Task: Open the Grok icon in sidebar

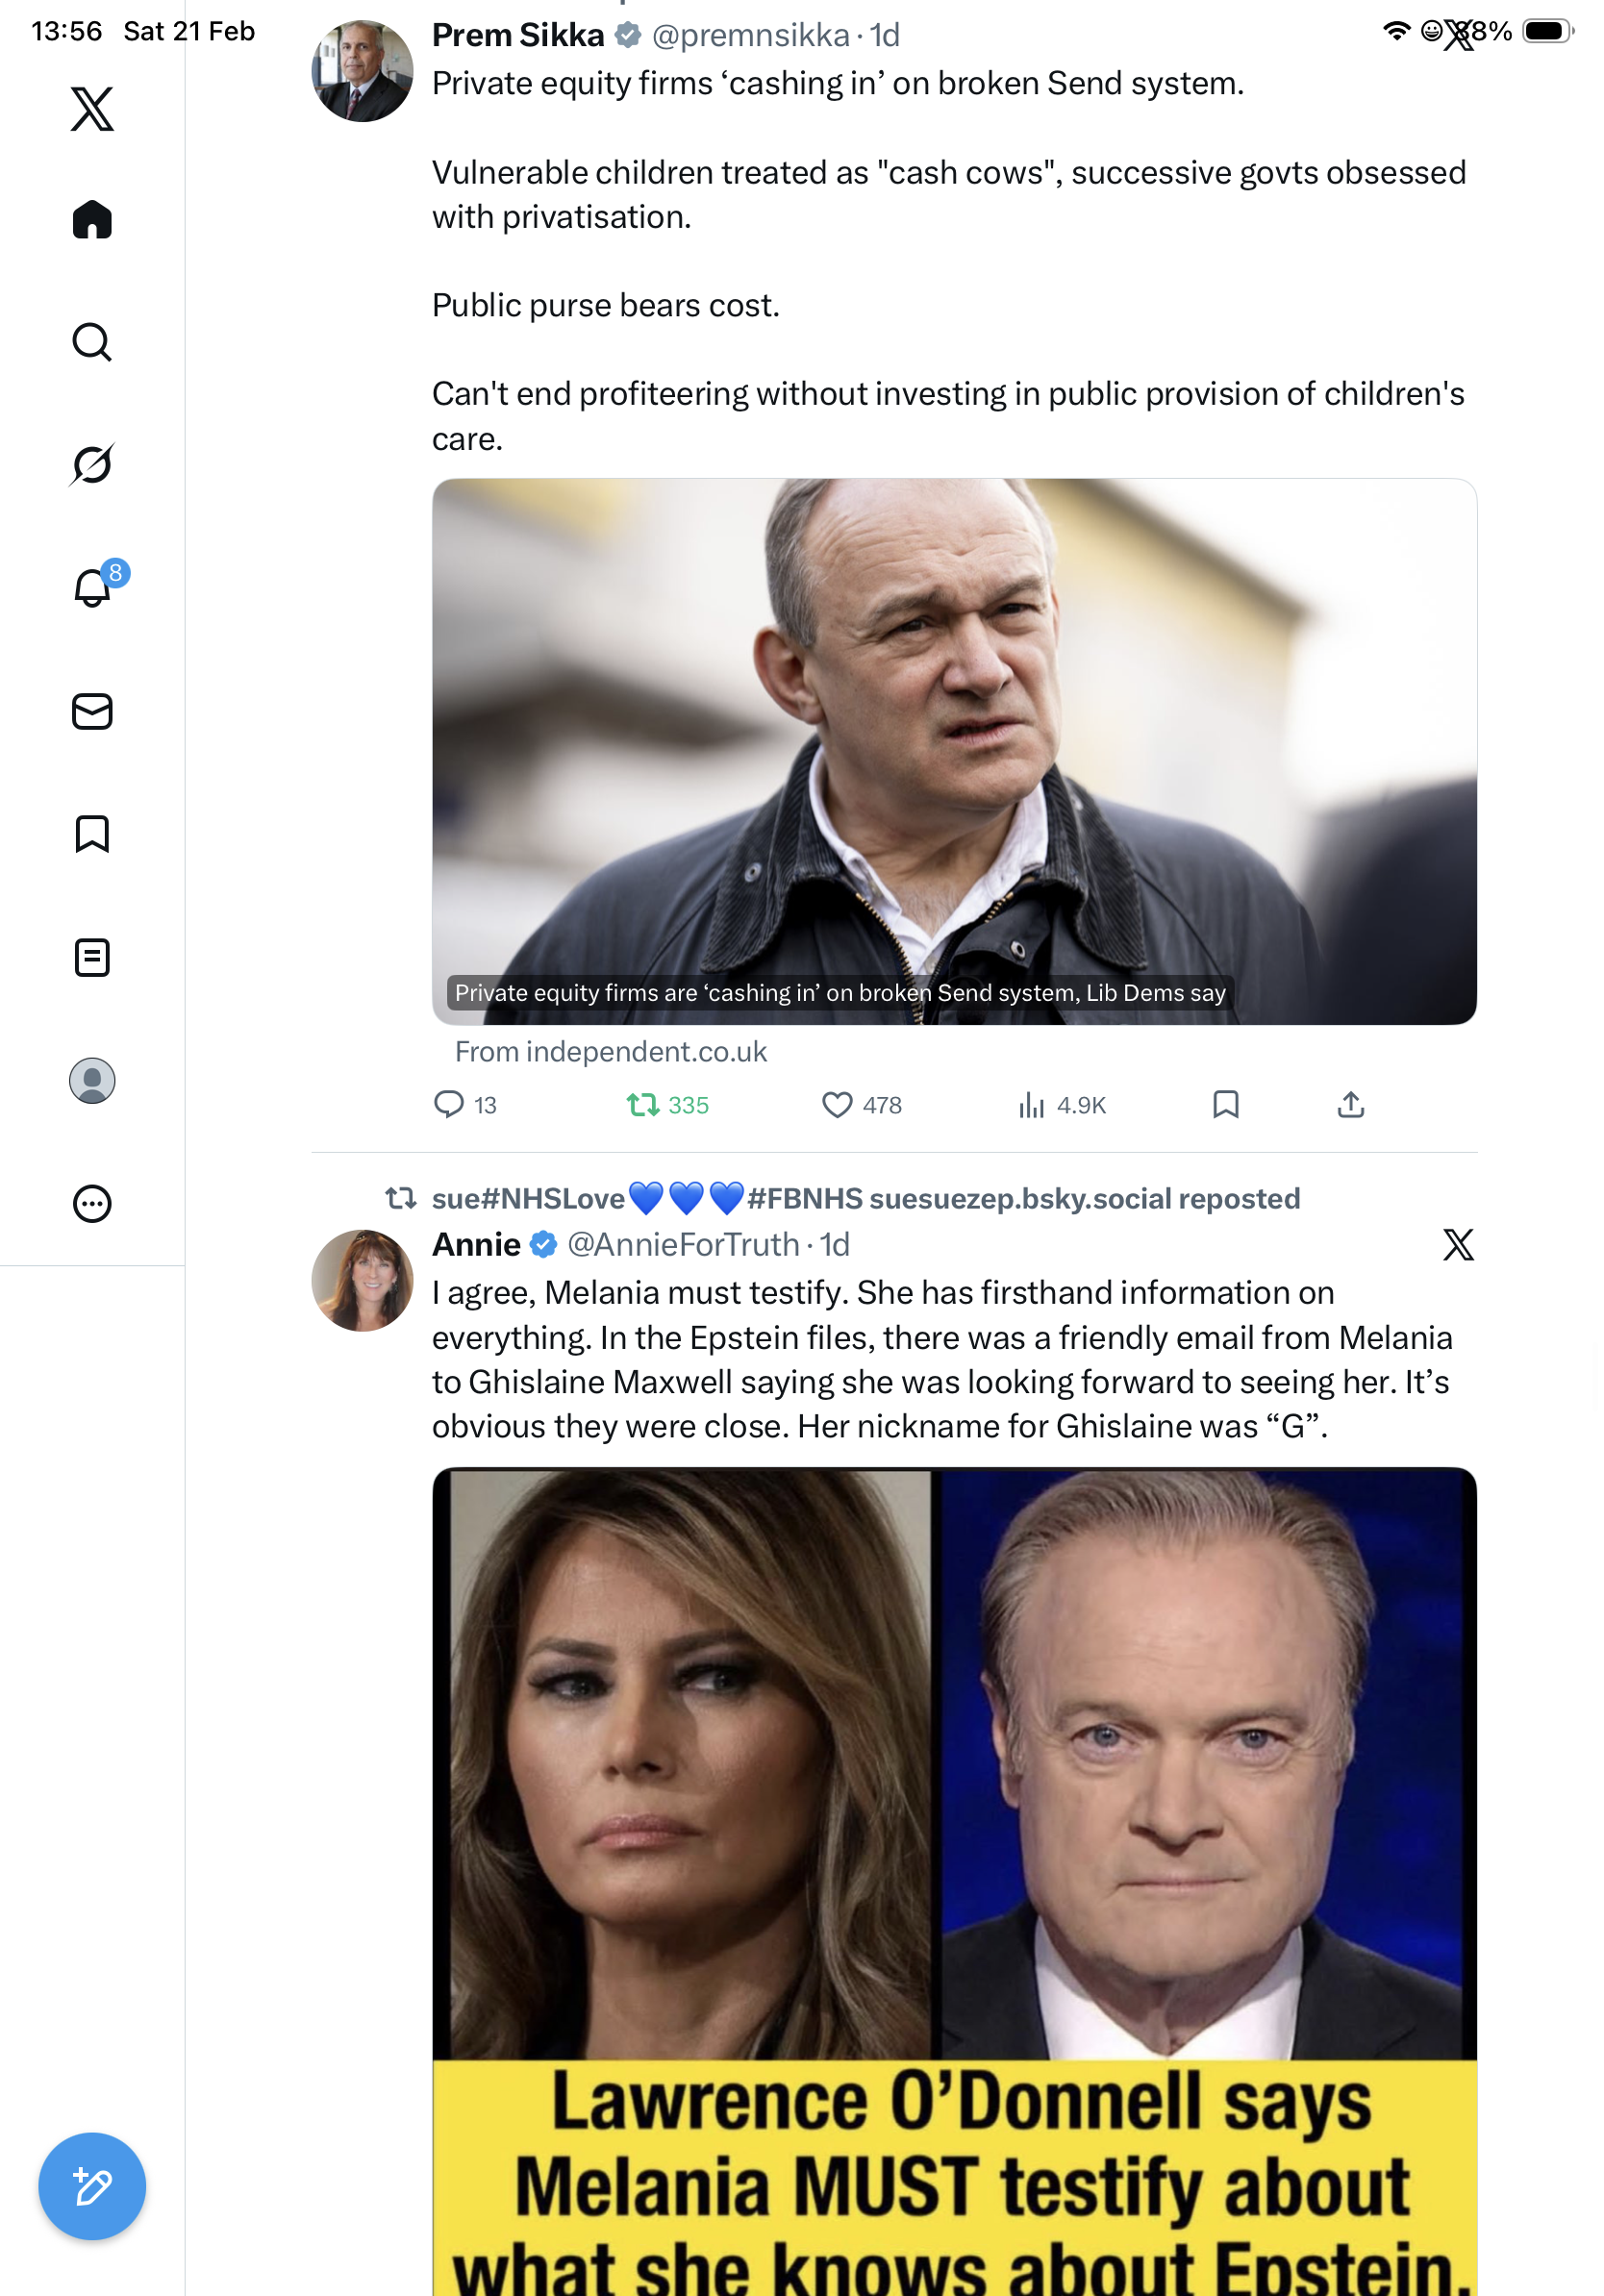Action: [x=92, y=465]
